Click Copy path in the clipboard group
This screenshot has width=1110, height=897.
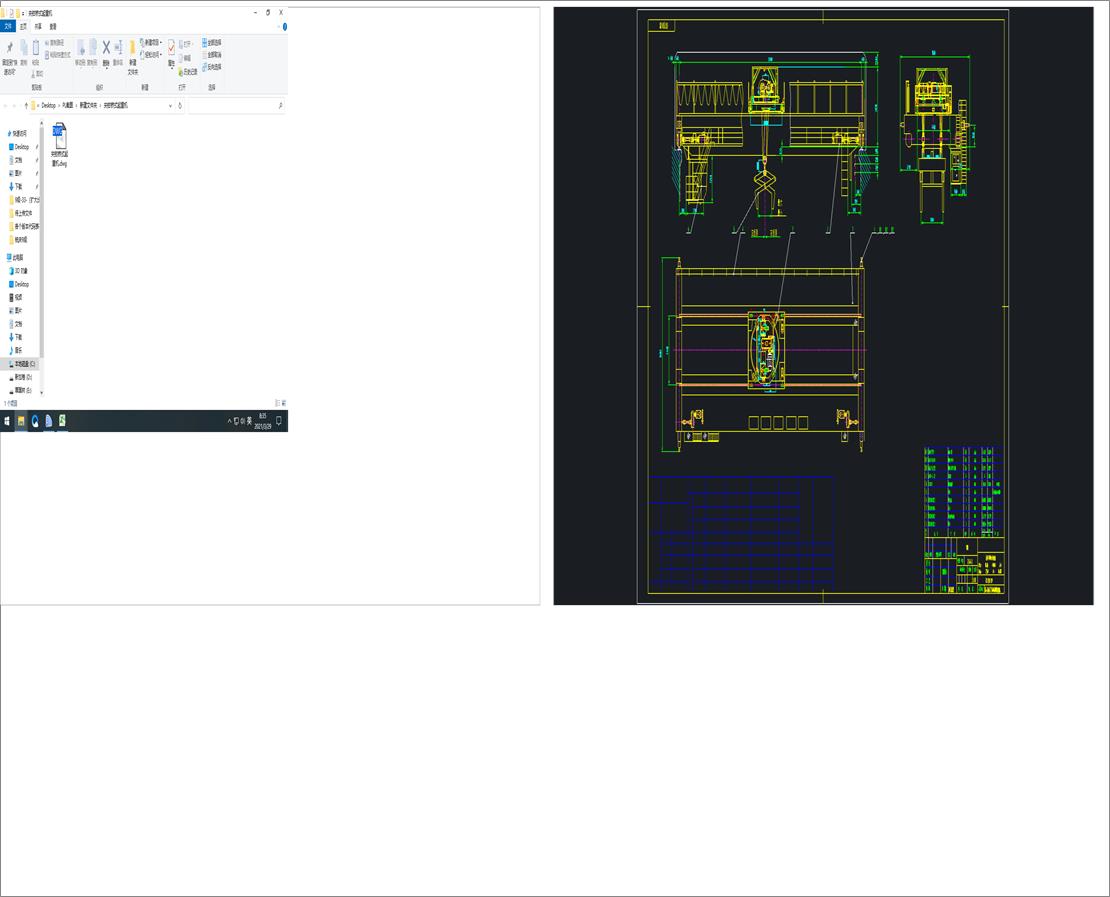55,42
